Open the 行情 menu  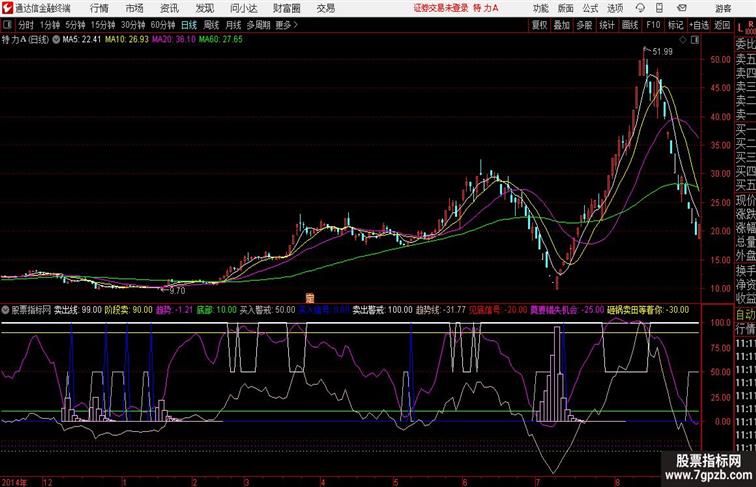pos(99,8)
